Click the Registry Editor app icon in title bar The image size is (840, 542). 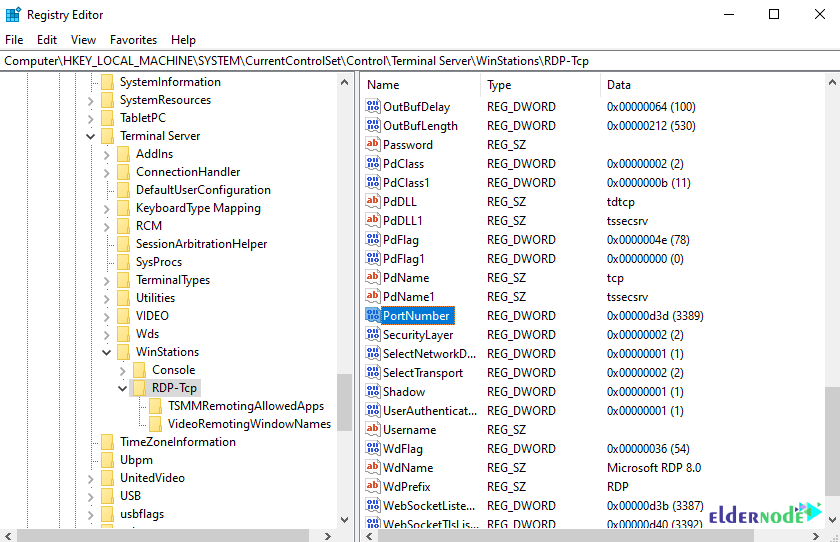click(x=13, y=14)
